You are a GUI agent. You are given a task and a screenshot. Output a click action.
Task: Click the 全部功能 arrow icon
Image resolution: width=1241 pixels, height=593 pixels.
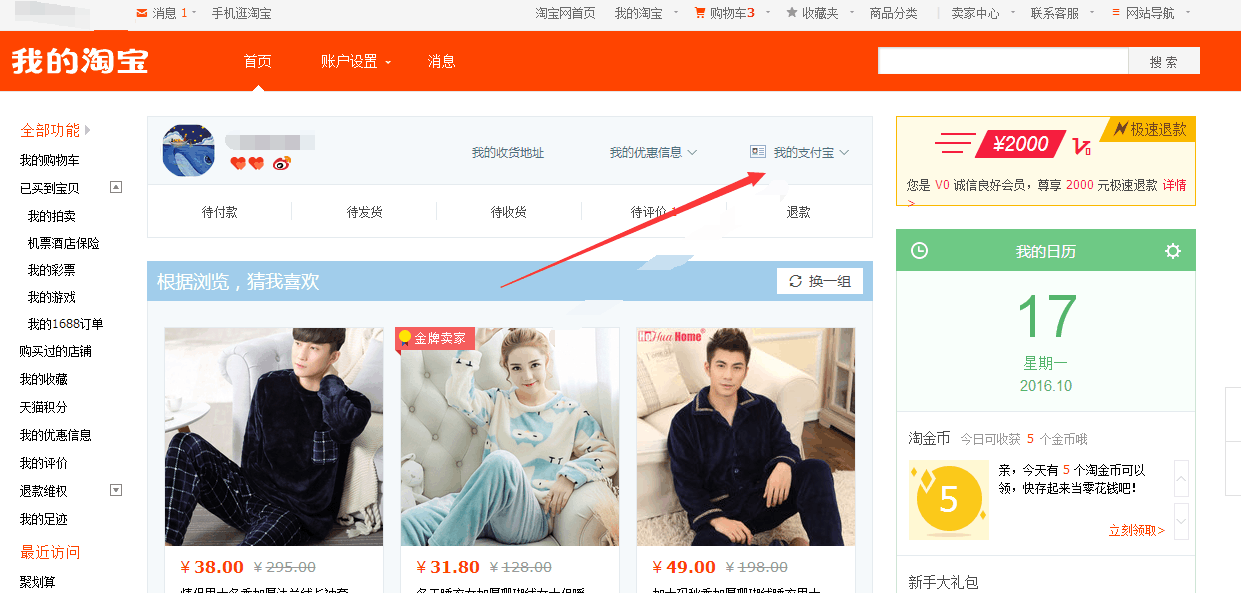pos(88,130)
